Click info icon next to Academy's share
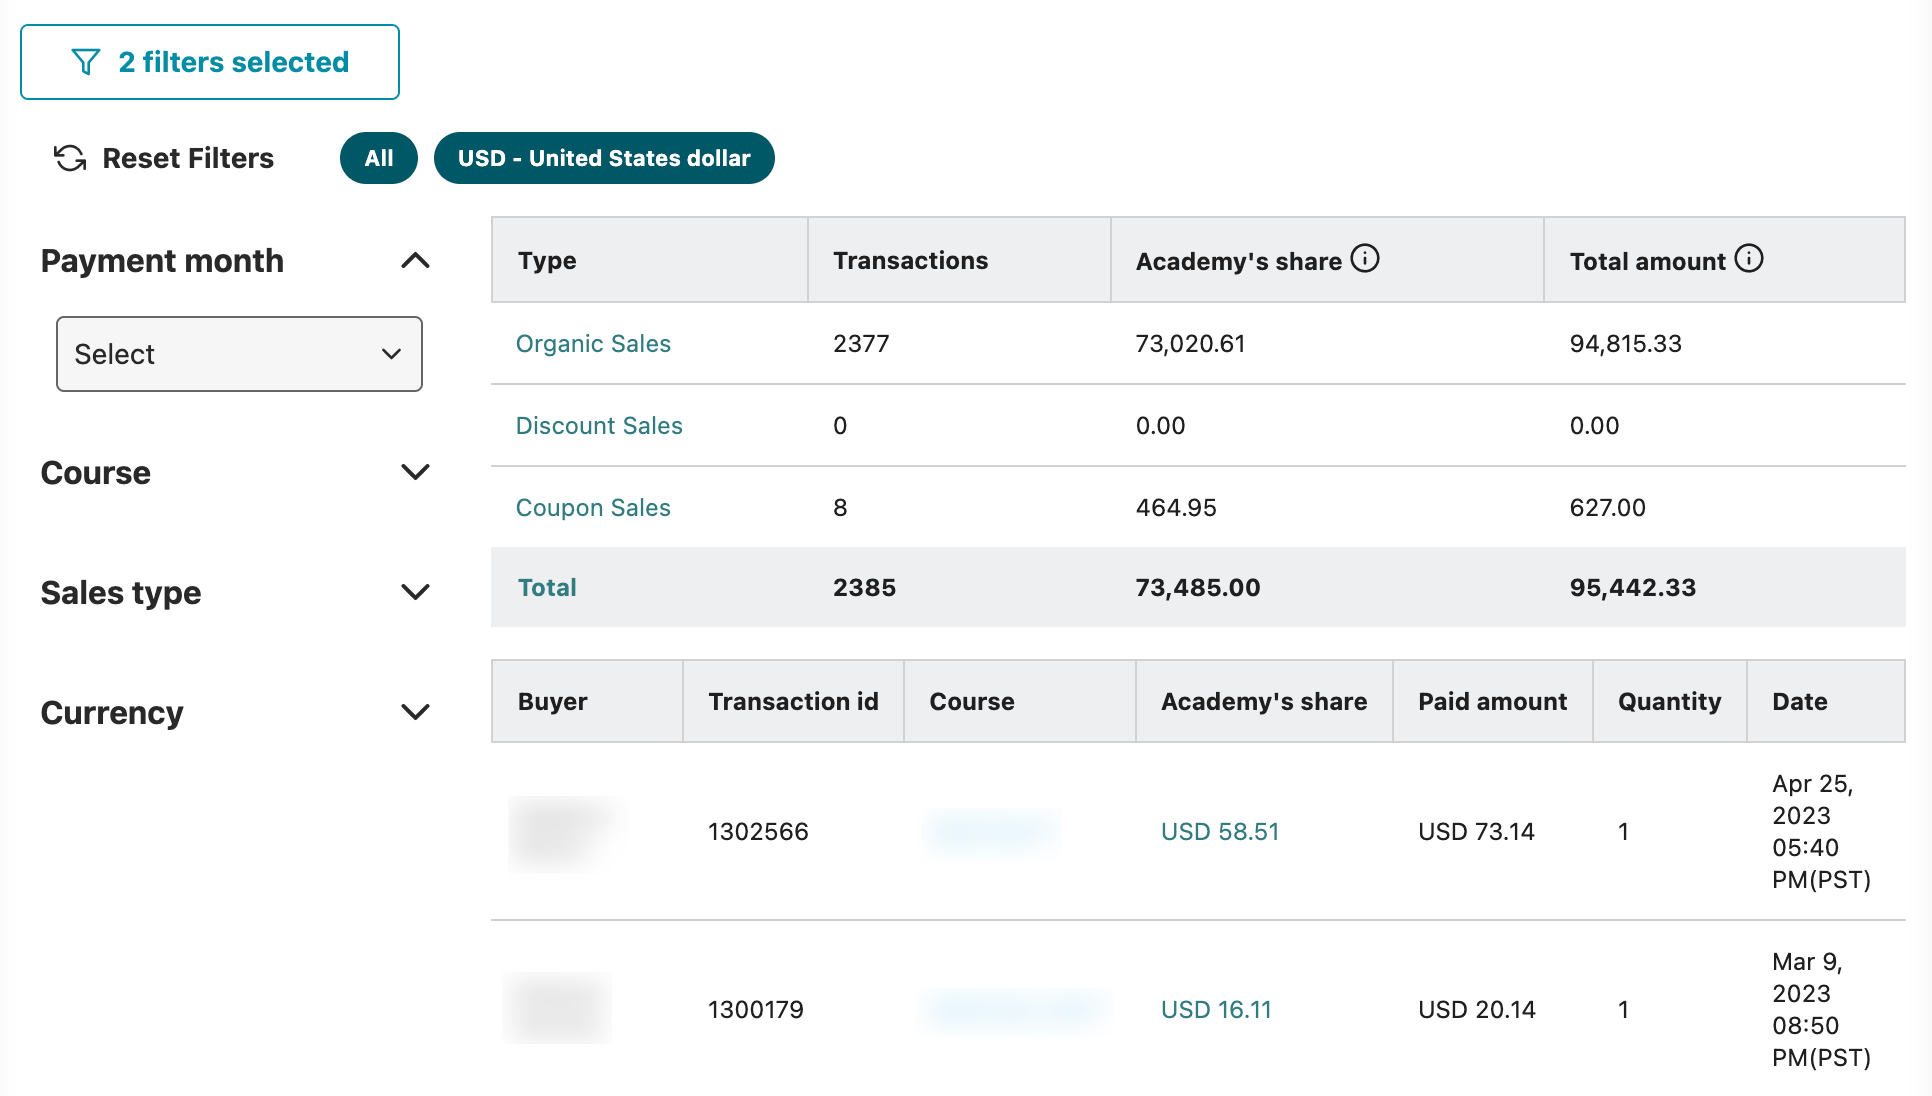The width and height of the screenshot is (1932, 1096). pos(1365,259)
